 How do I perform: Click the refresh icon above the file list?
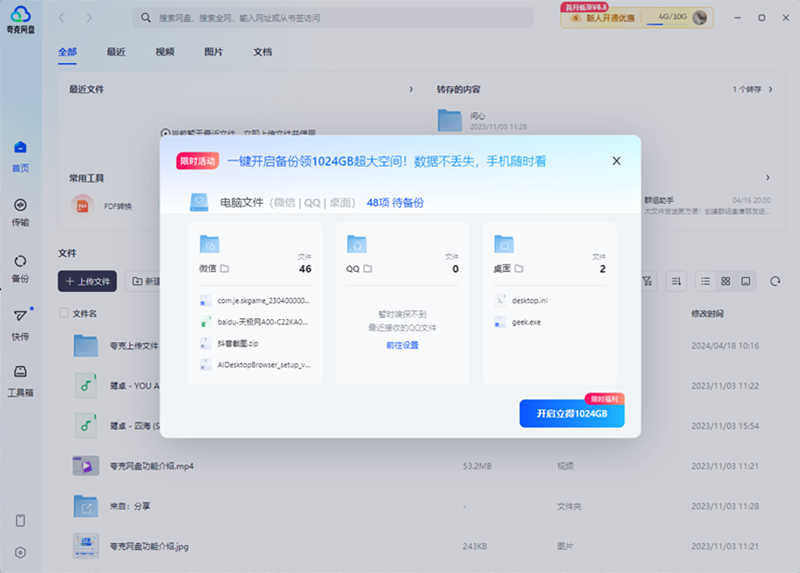click(775, 282)
